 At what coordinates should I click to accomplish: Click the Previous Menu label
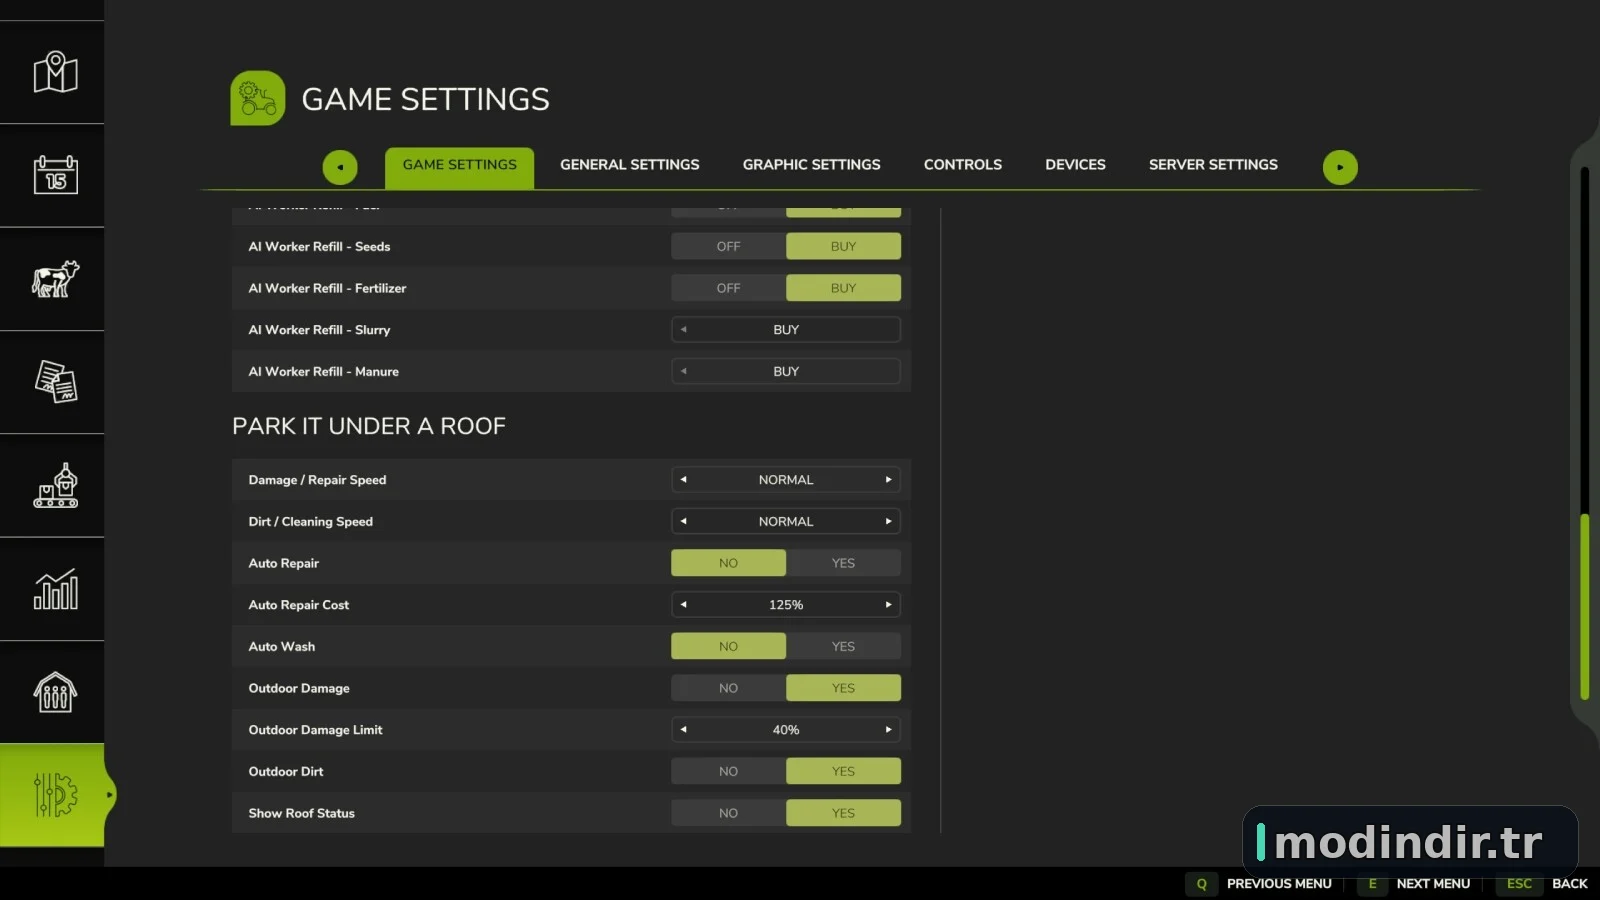coord(1279,884)
